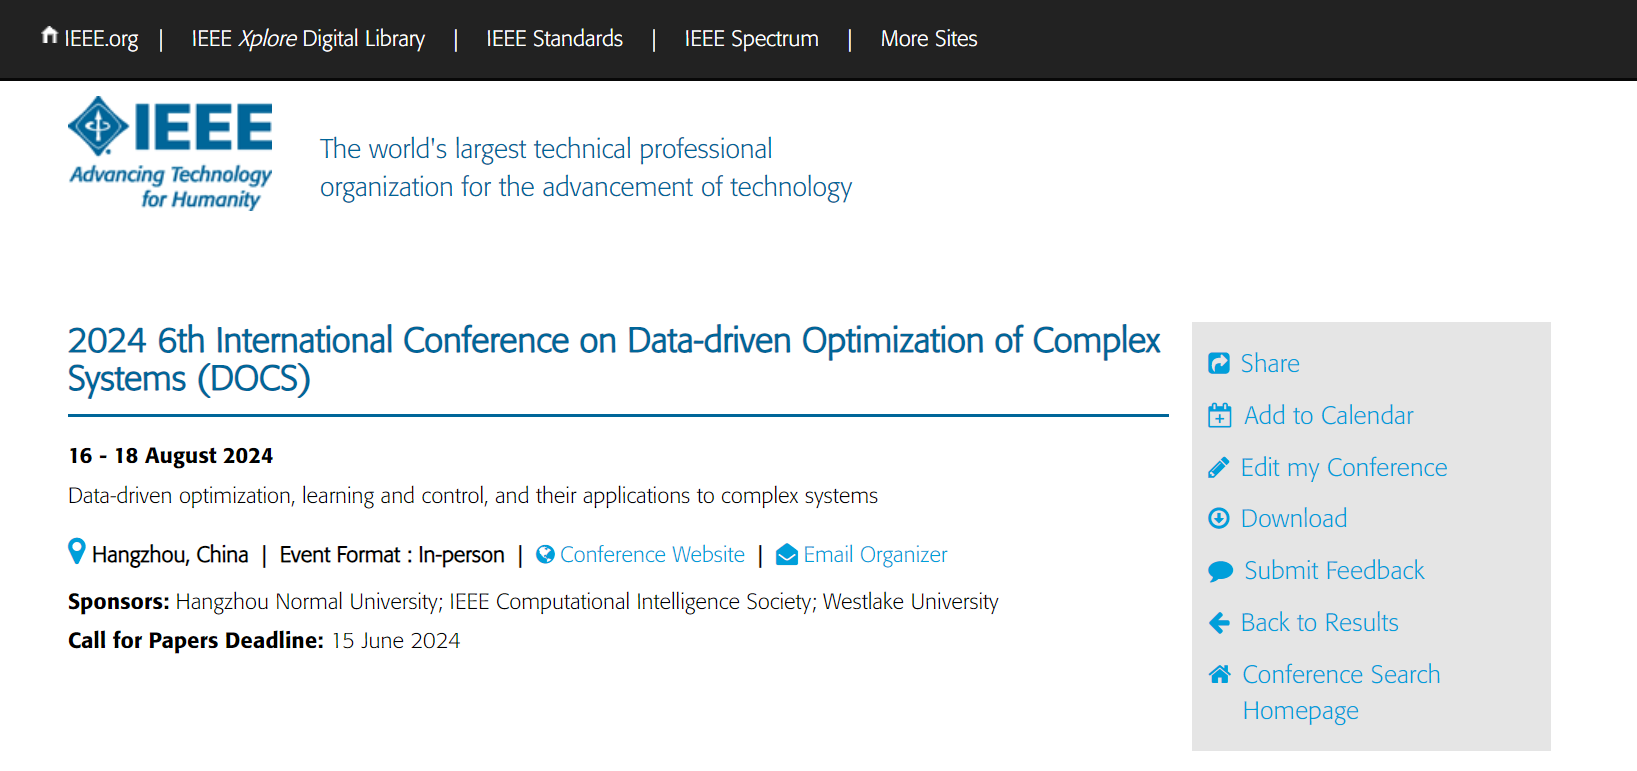Click the deadline text 15 June 2024
Screen dimensions: 1637x771
tap(396, 640)
